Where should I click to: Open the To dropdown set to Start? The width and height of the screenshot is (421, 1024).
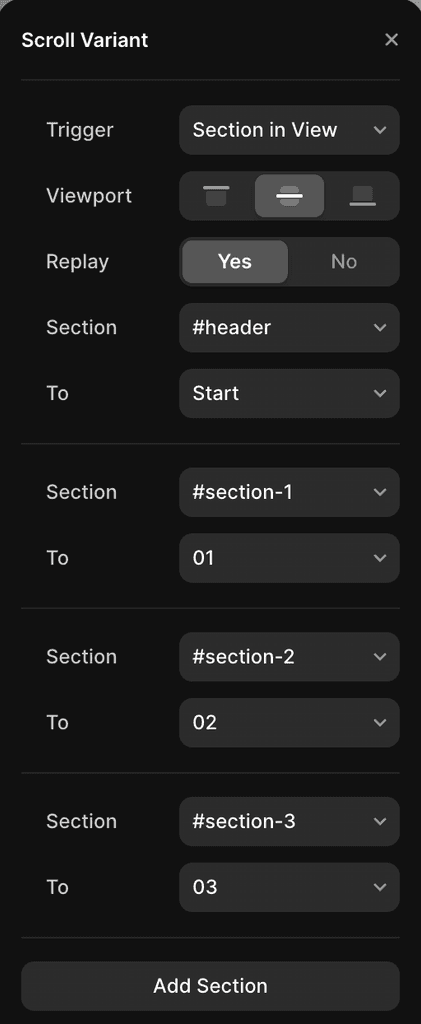click(289, 394)
